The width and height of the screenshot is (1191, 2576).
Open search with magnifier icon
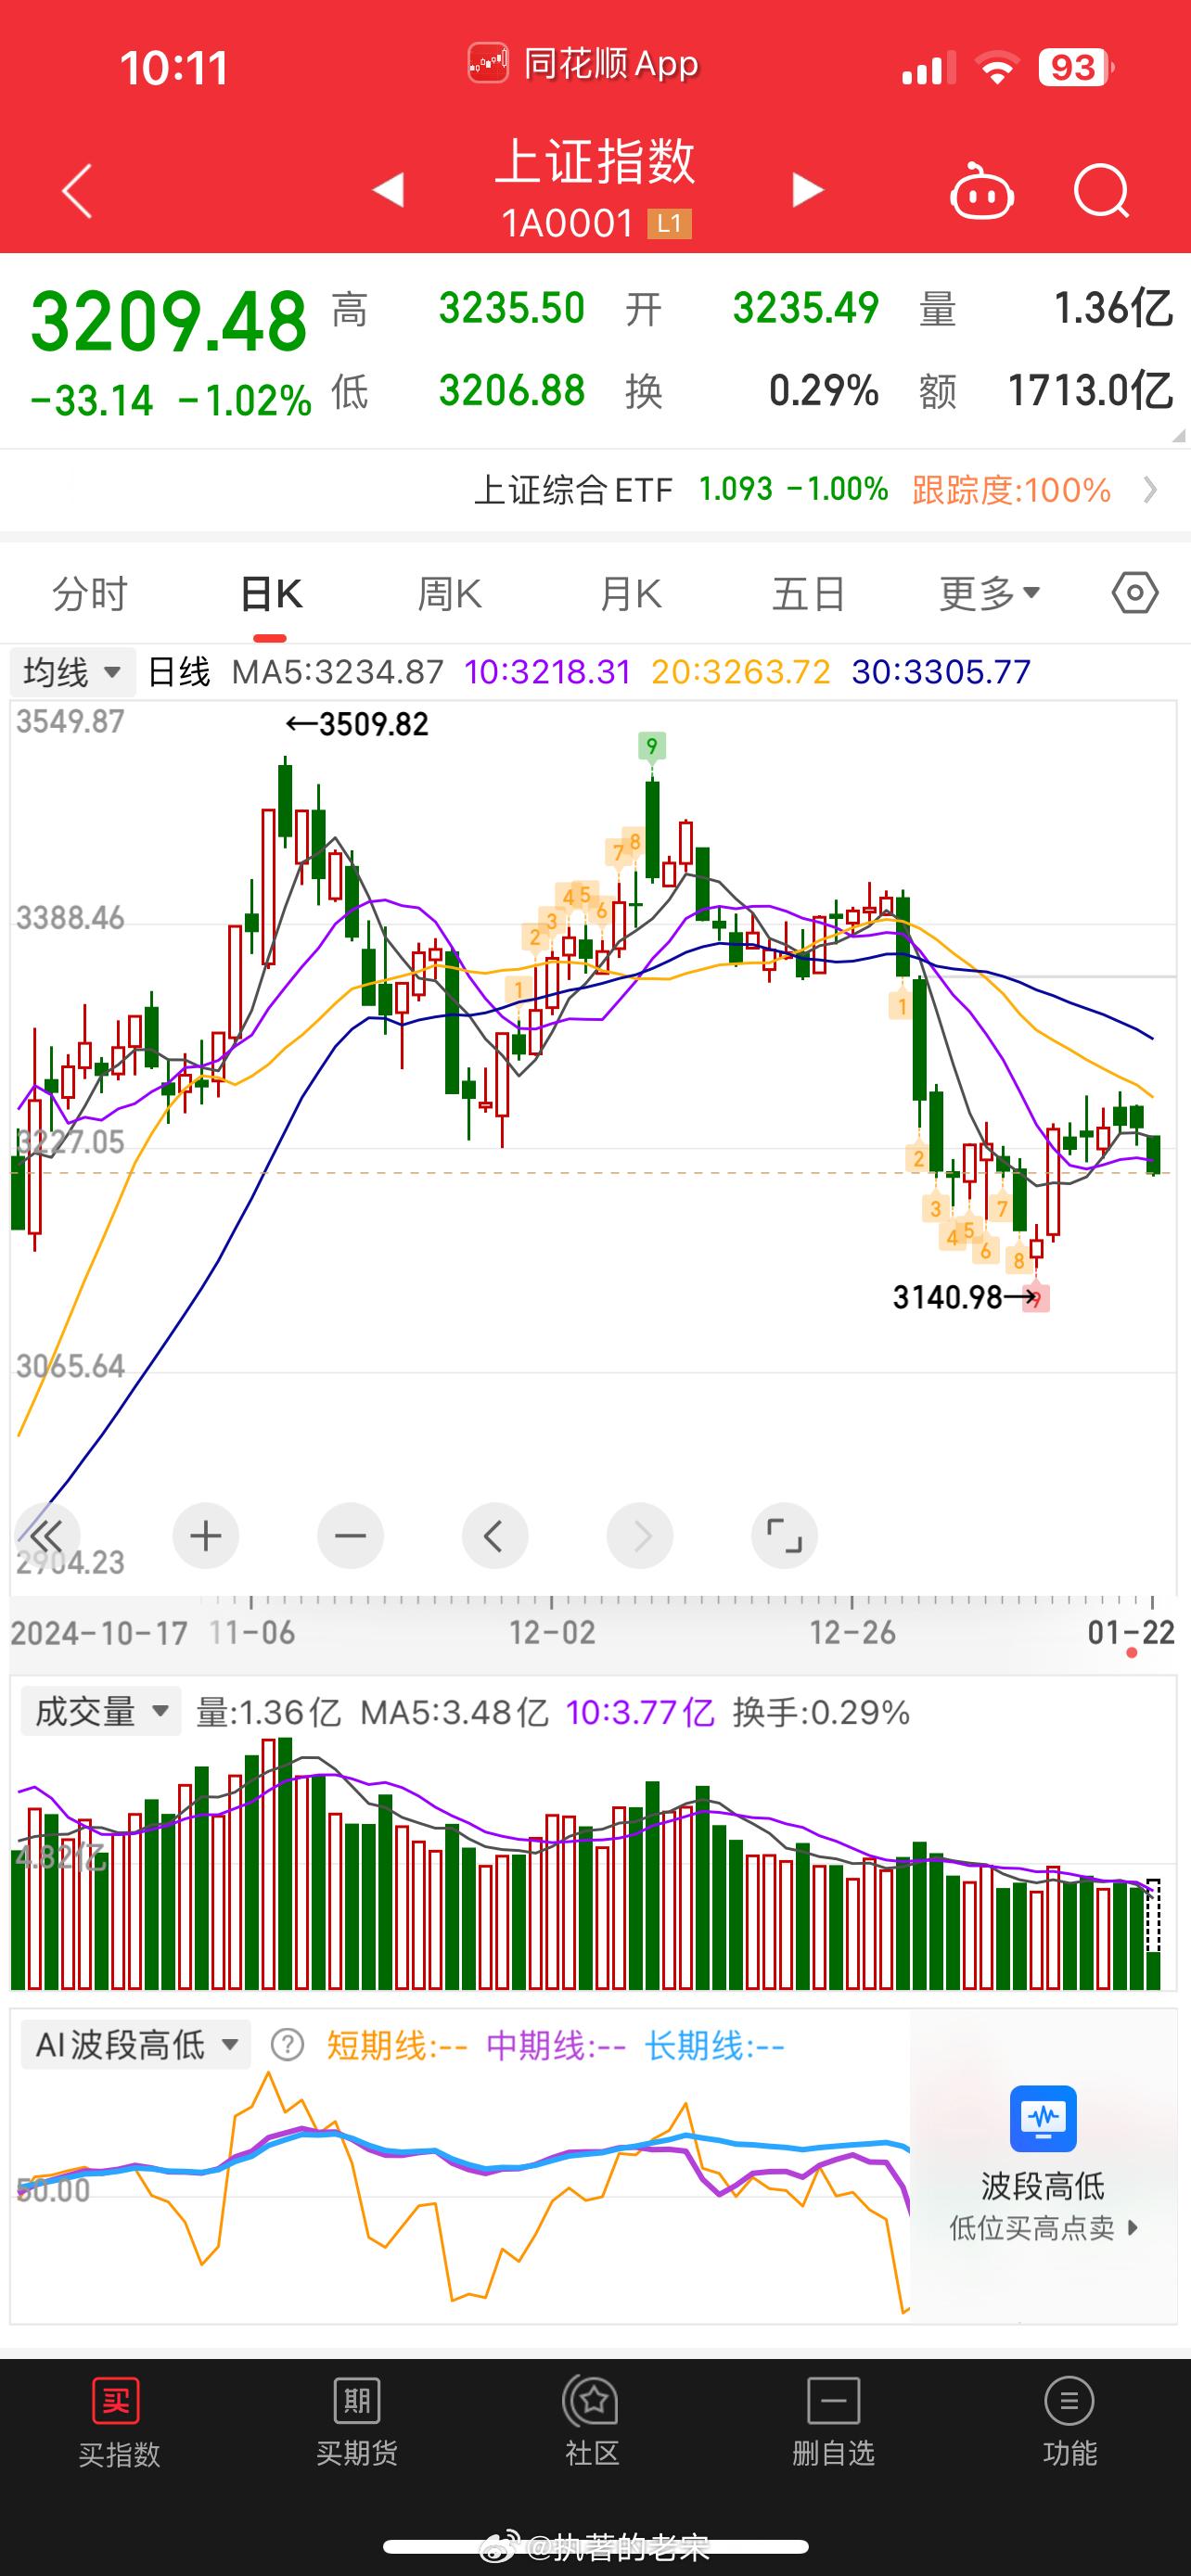(x=1101, y=190)
